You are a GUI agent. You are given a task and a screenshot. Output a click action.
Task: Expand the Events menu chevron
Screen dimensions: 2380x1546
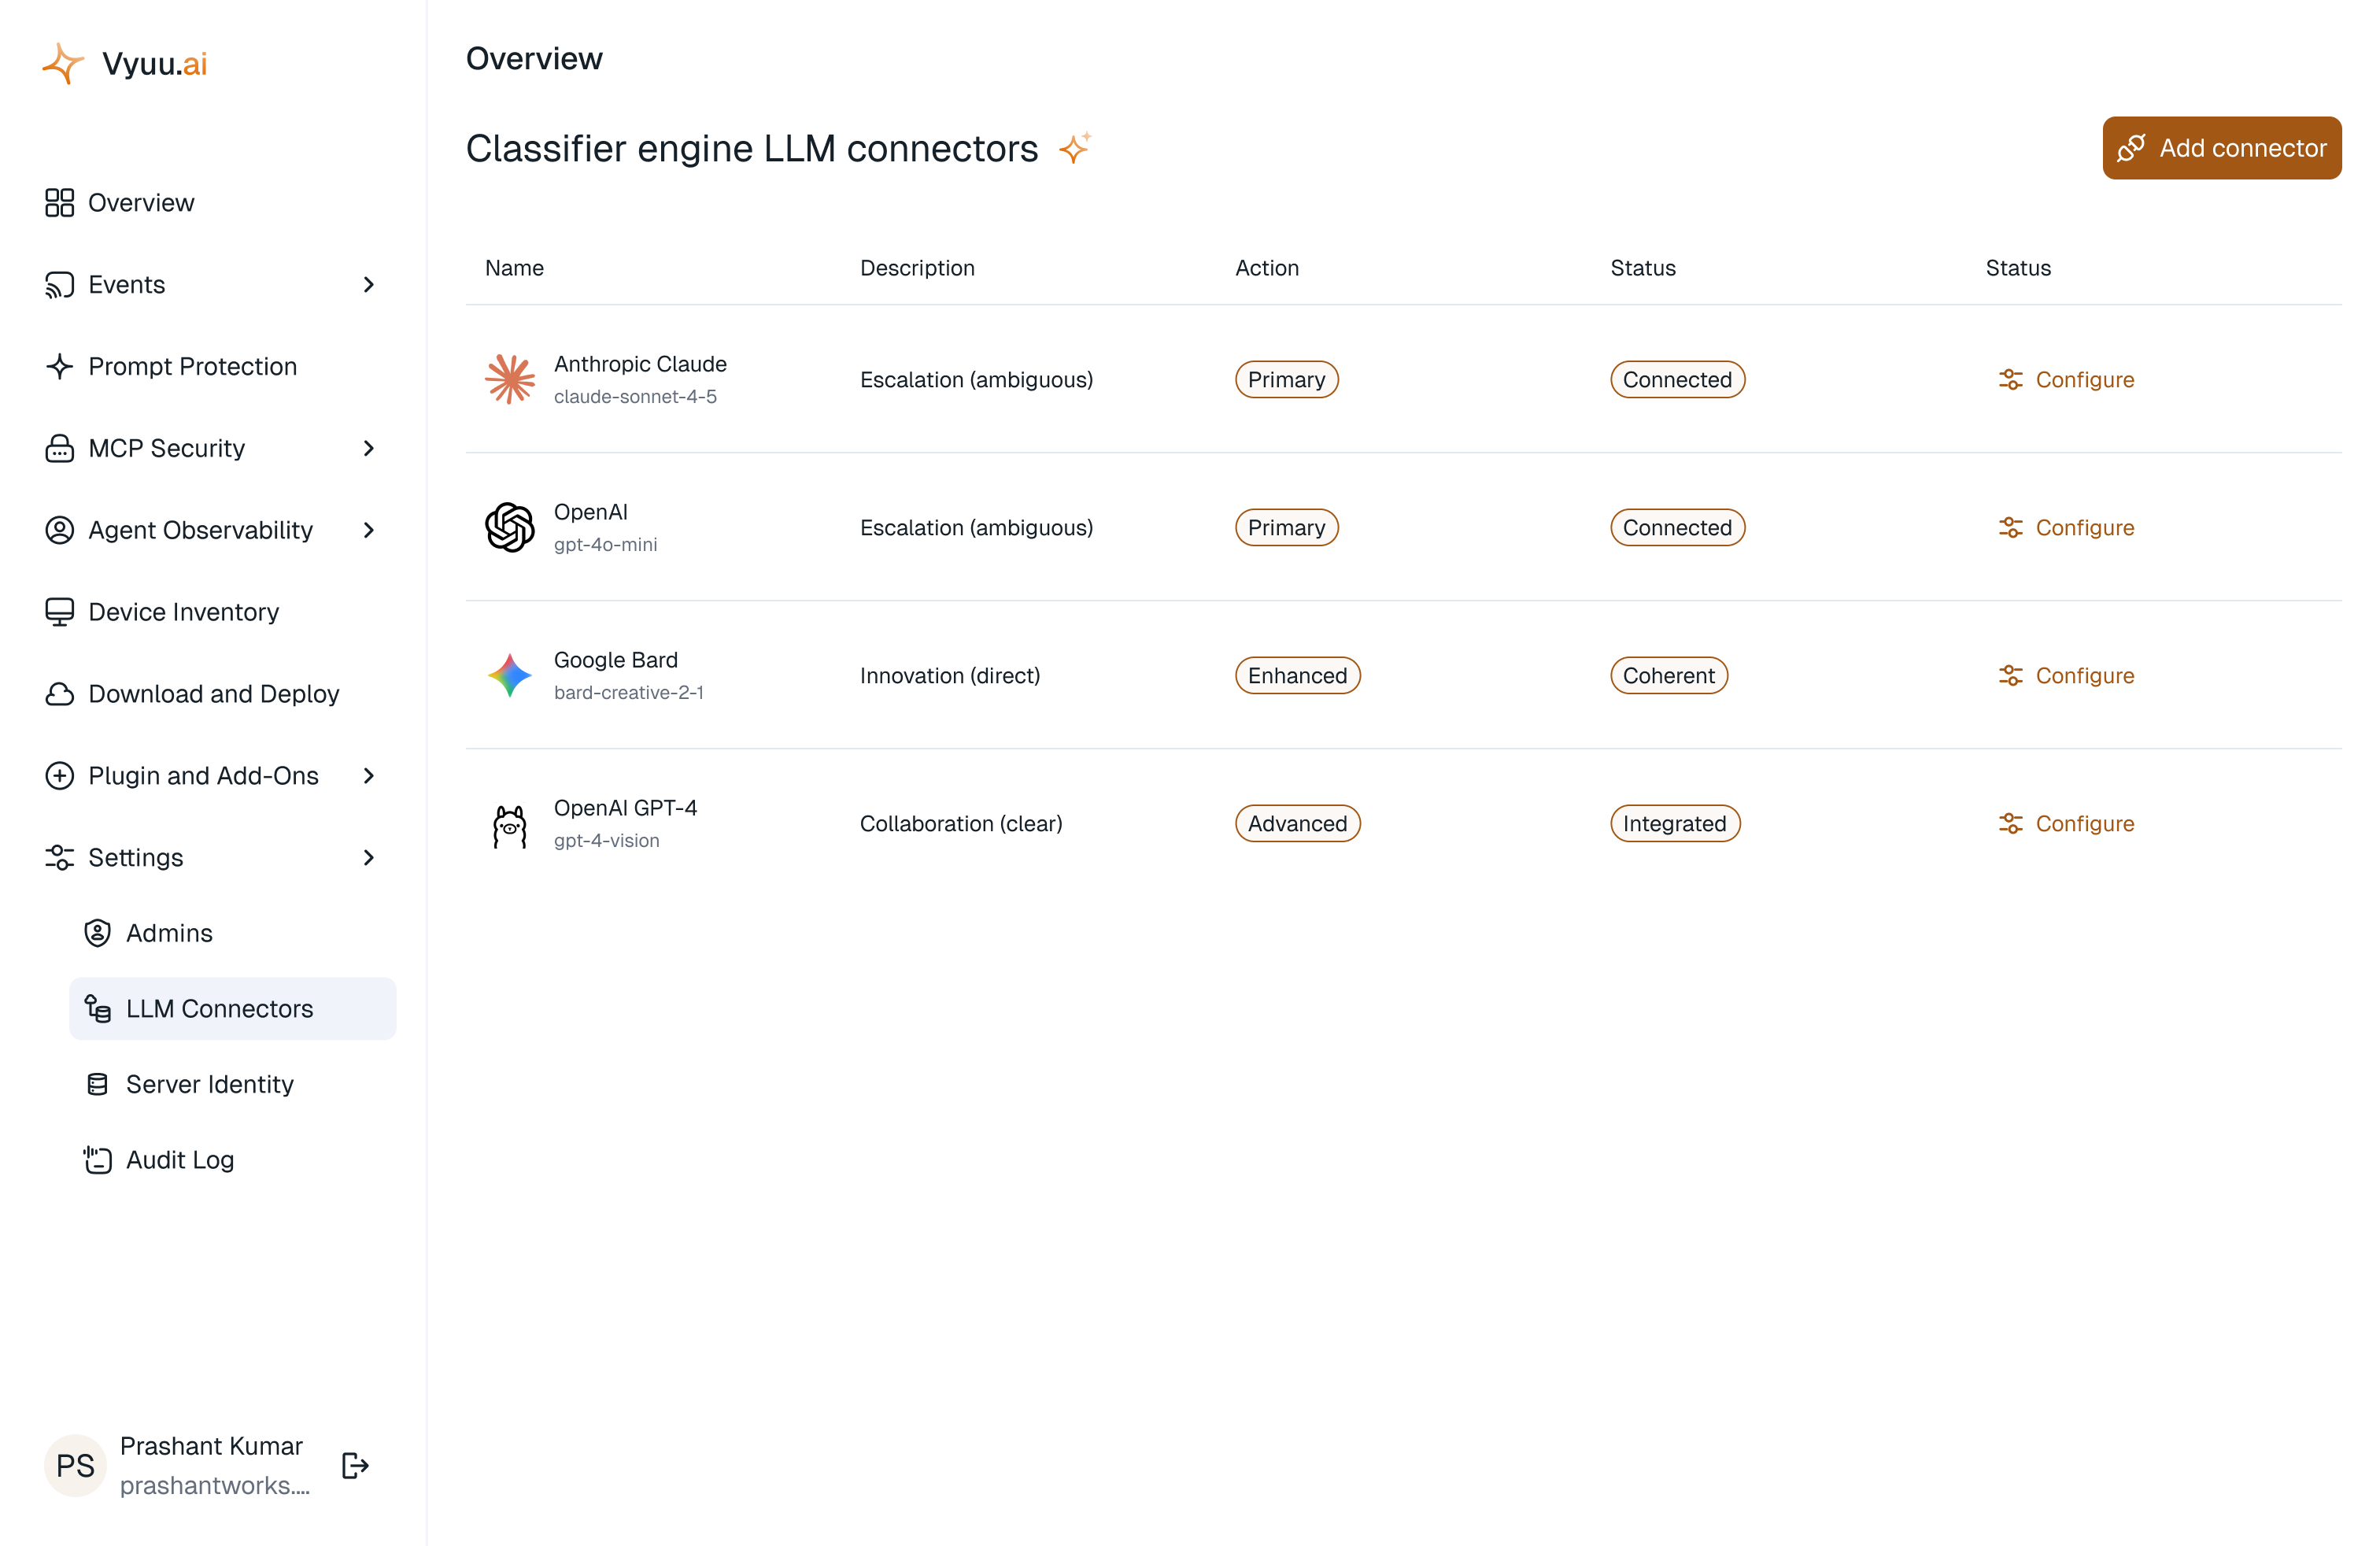pos(369,285)
